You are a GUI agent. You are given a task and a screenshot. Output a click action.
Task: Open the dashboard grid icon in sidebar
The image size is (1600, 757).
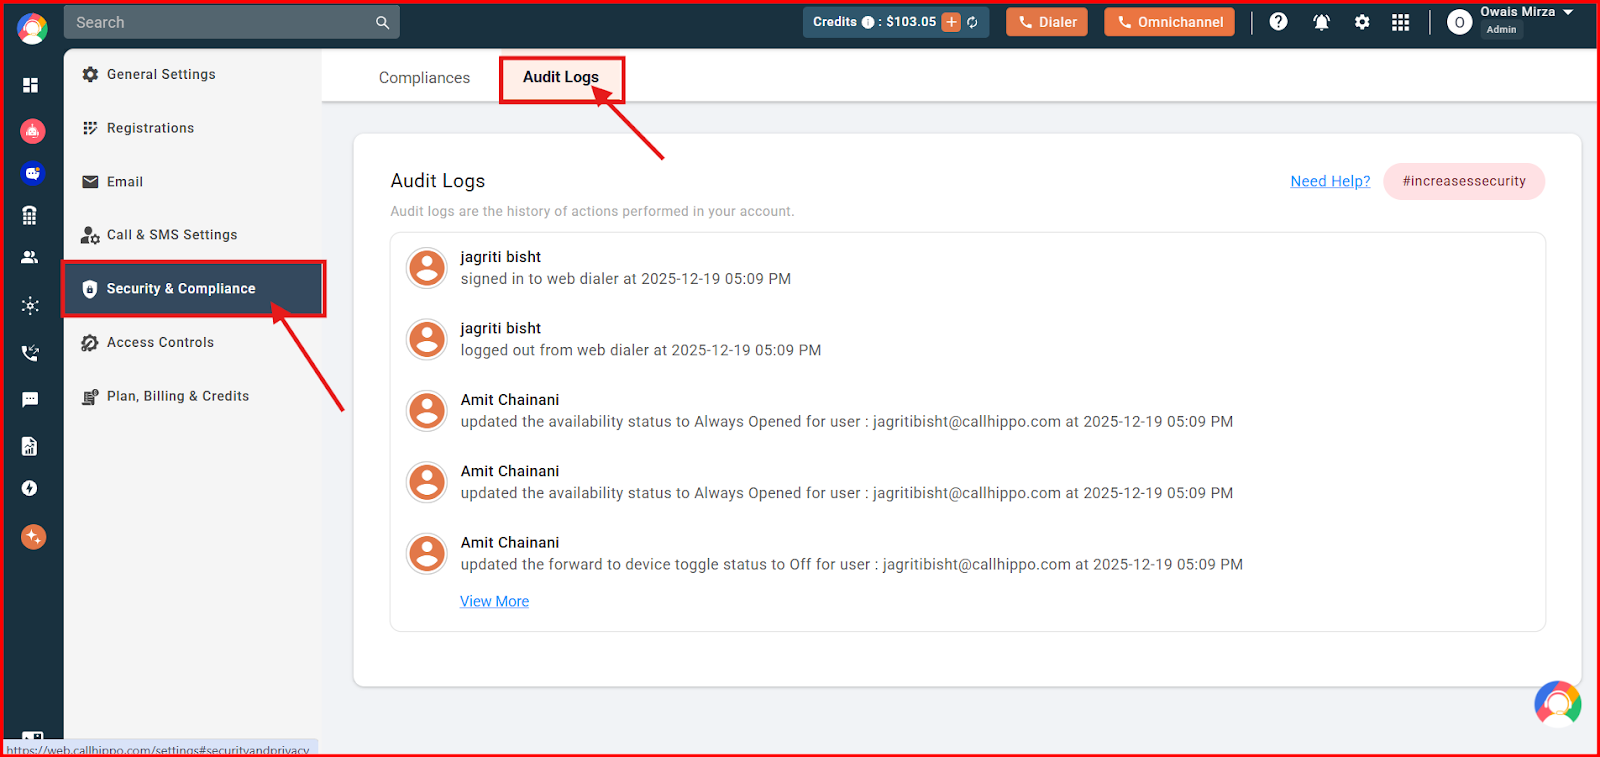tap(30, 85)
